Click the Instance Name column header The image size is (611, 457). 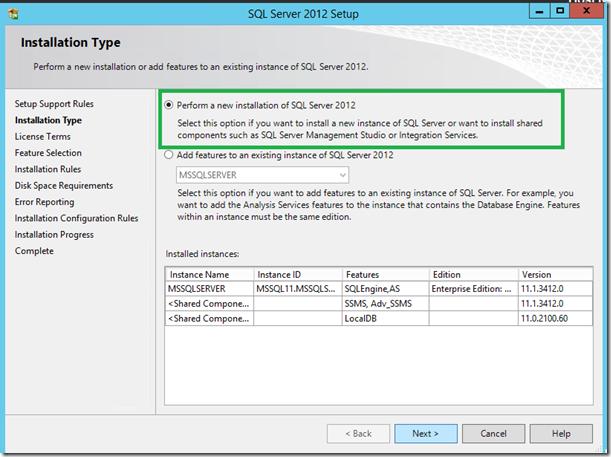210,274
